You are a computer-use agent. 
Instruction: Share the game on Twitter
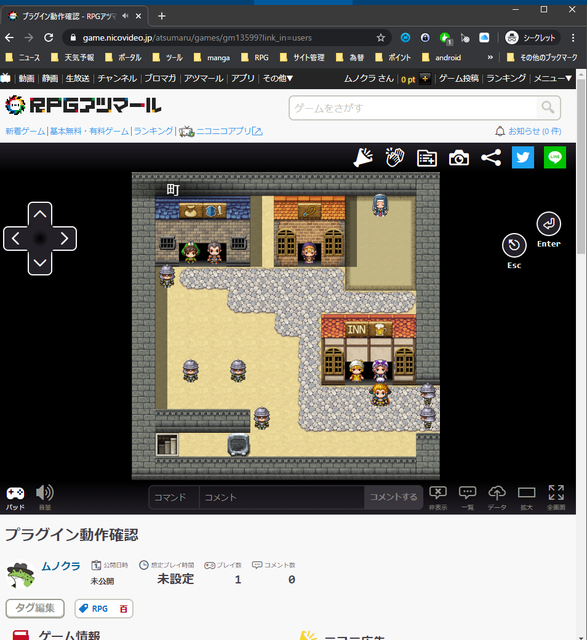523,157
